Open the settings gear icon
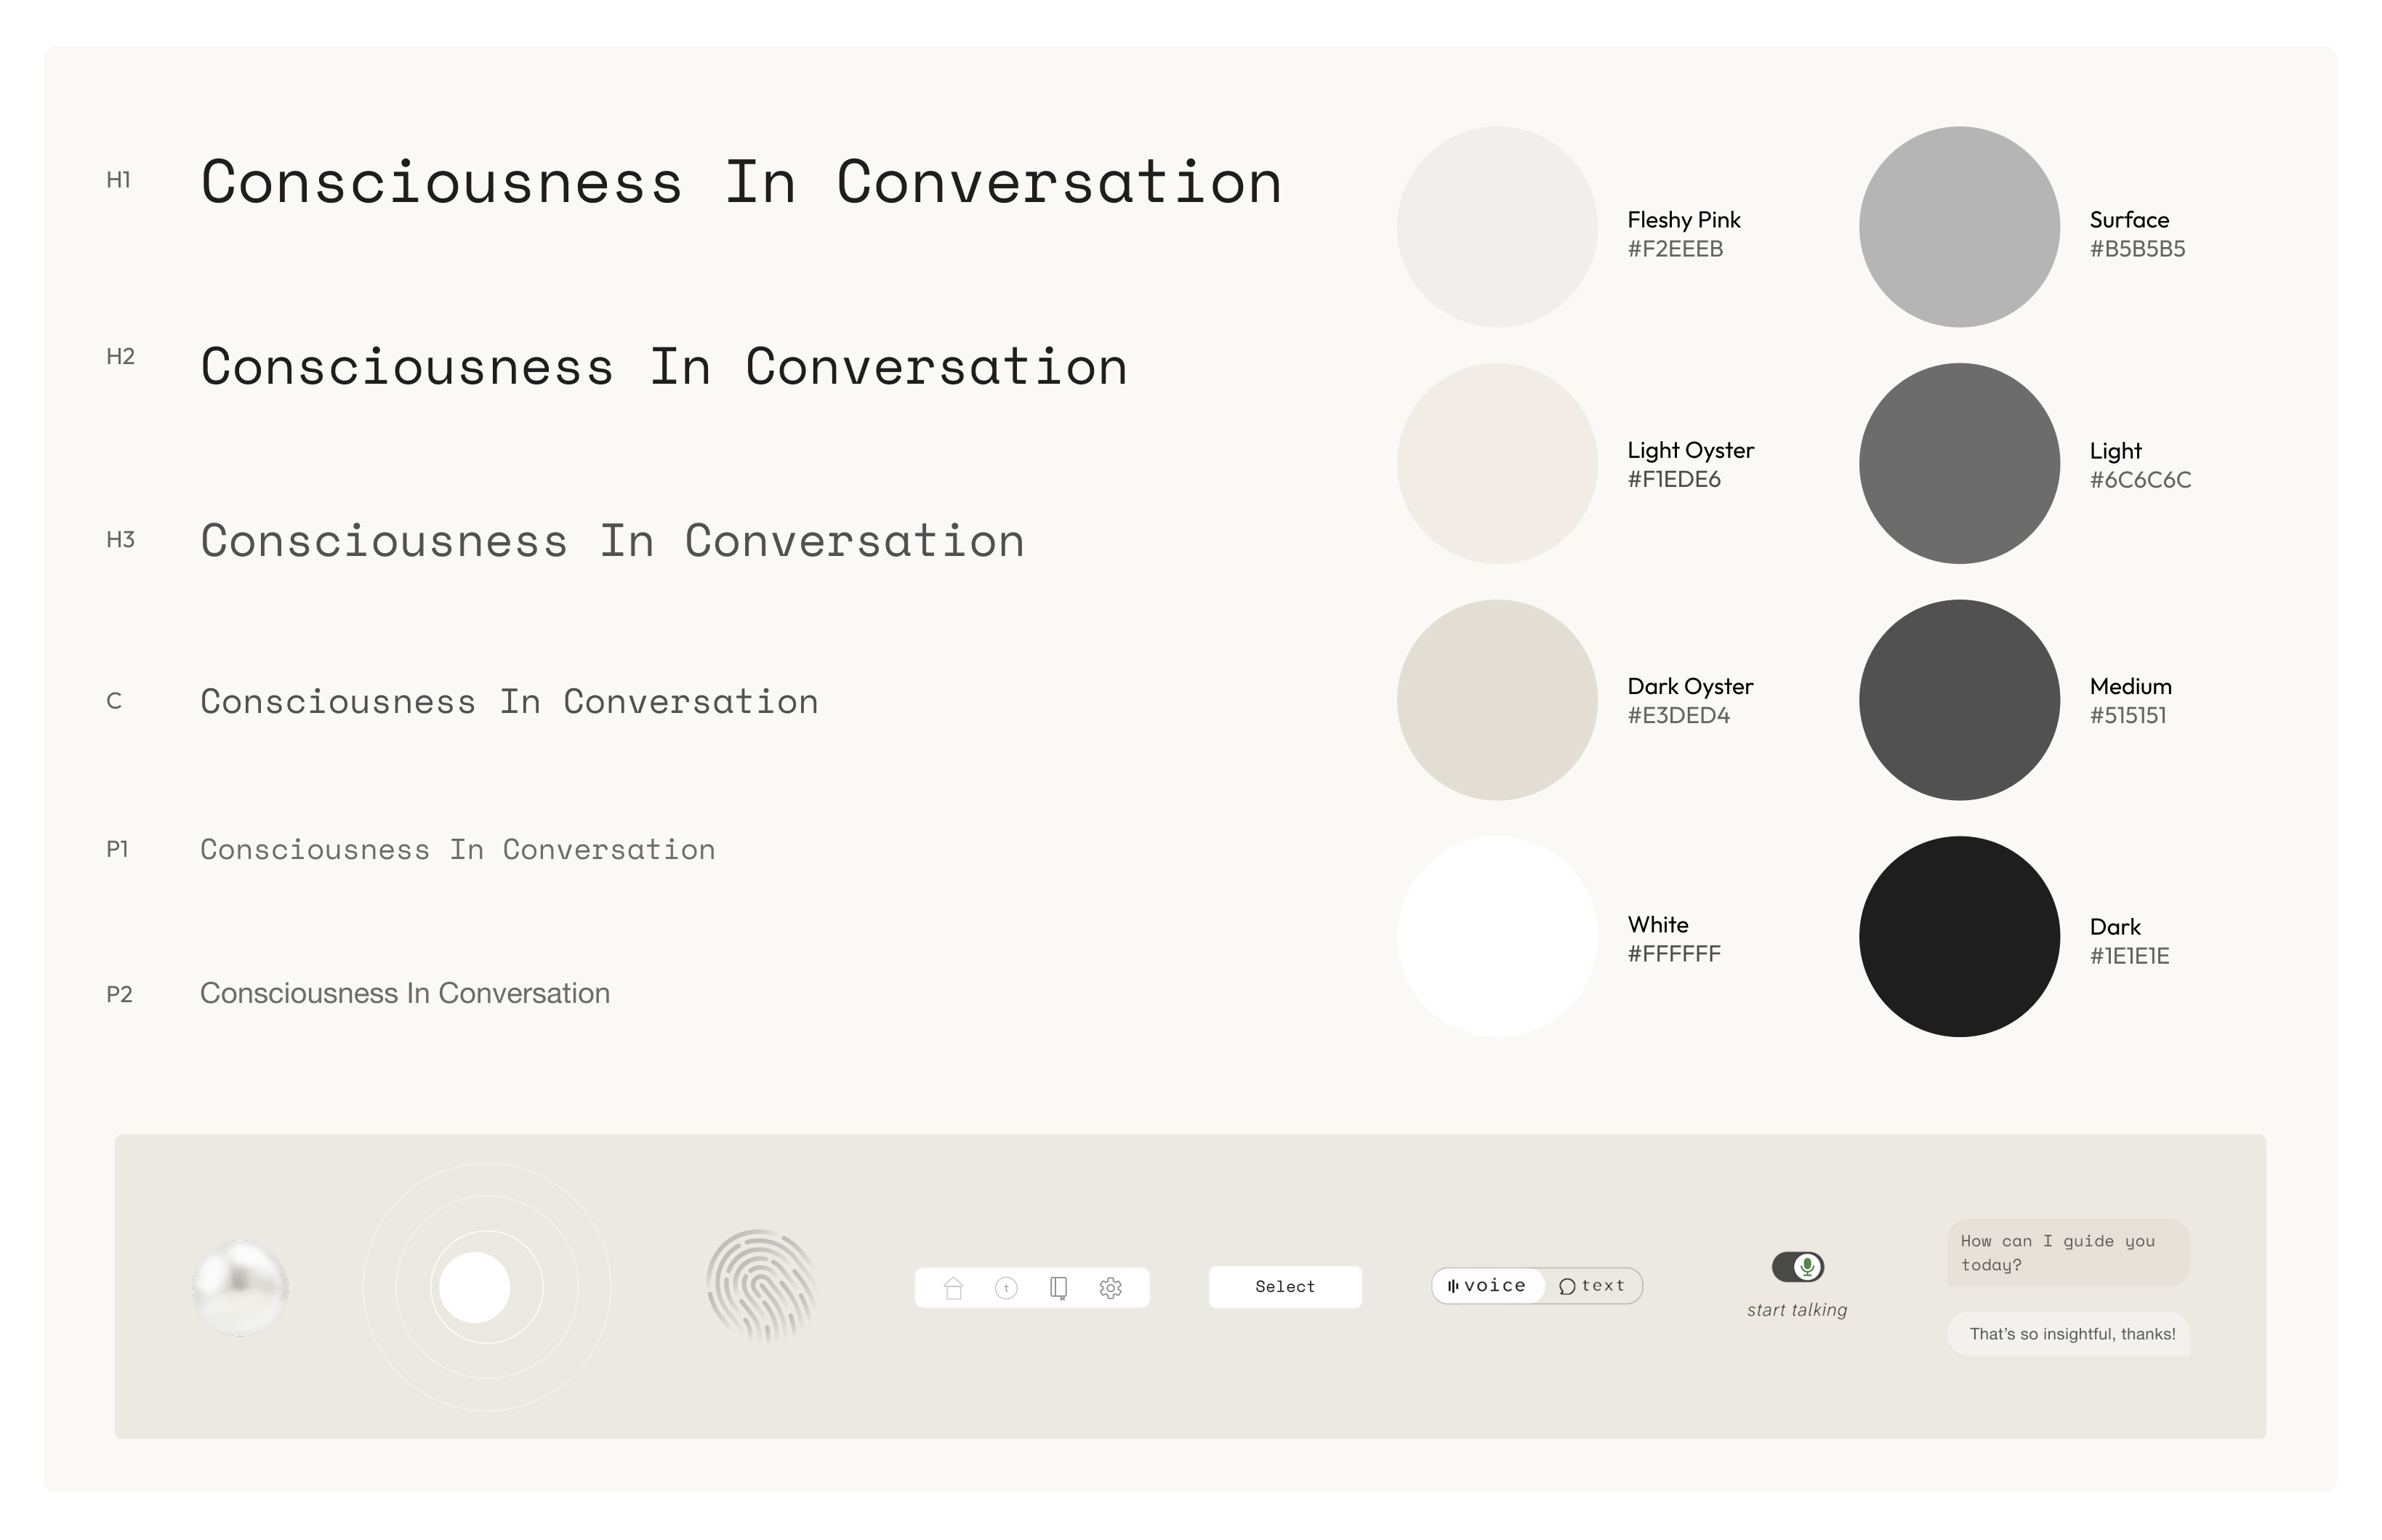Screen dimensions: 2382x1540 [x=1110, y=1287]
